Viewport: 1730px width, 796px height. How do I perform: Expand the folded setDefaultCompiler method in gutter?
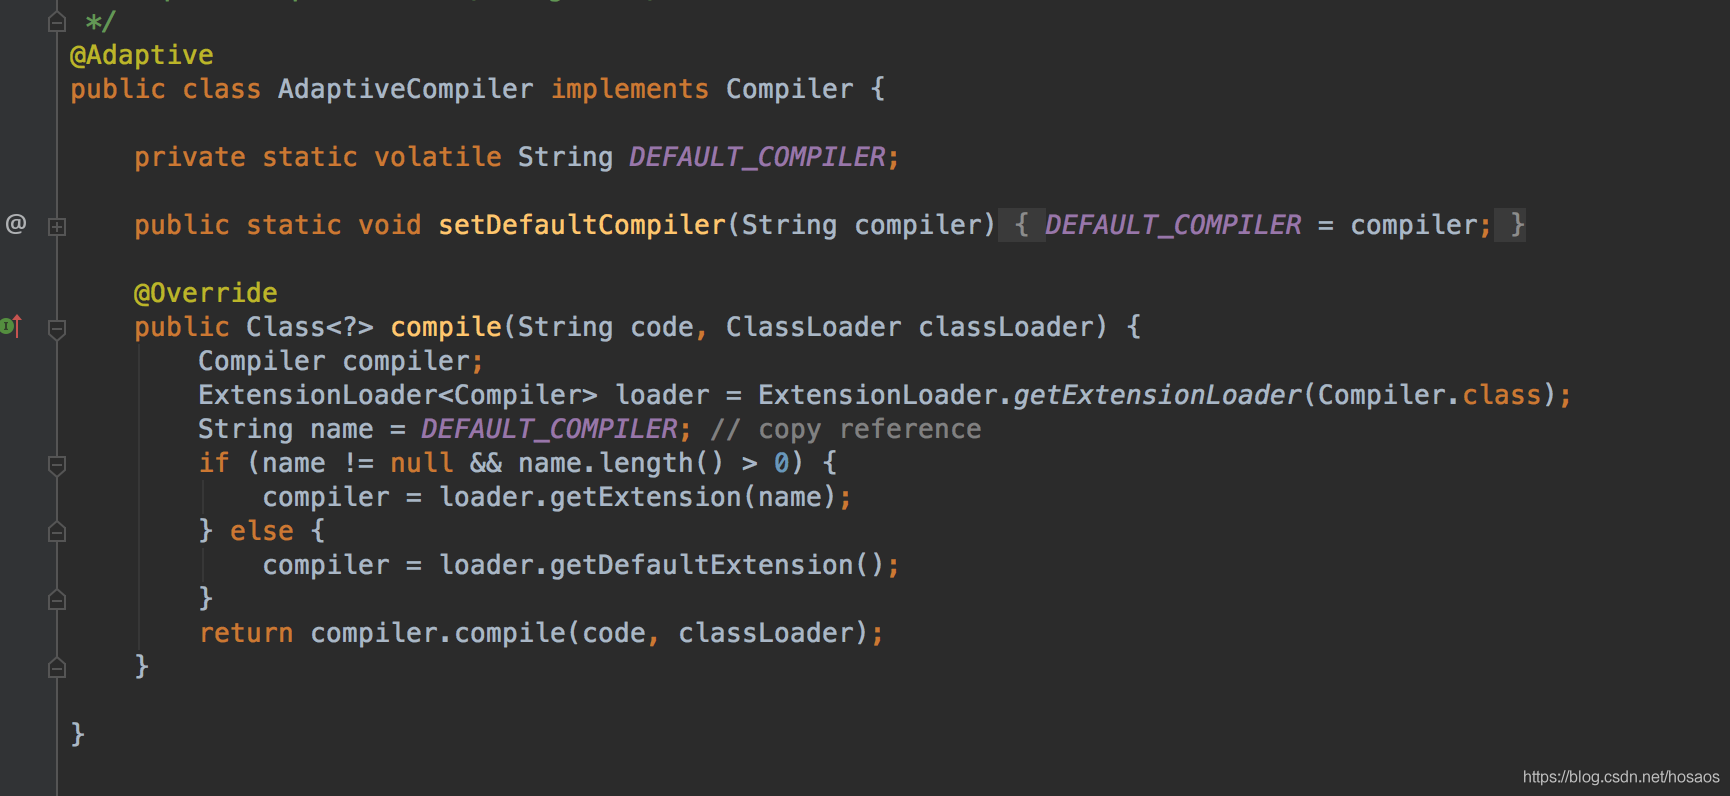57,227
